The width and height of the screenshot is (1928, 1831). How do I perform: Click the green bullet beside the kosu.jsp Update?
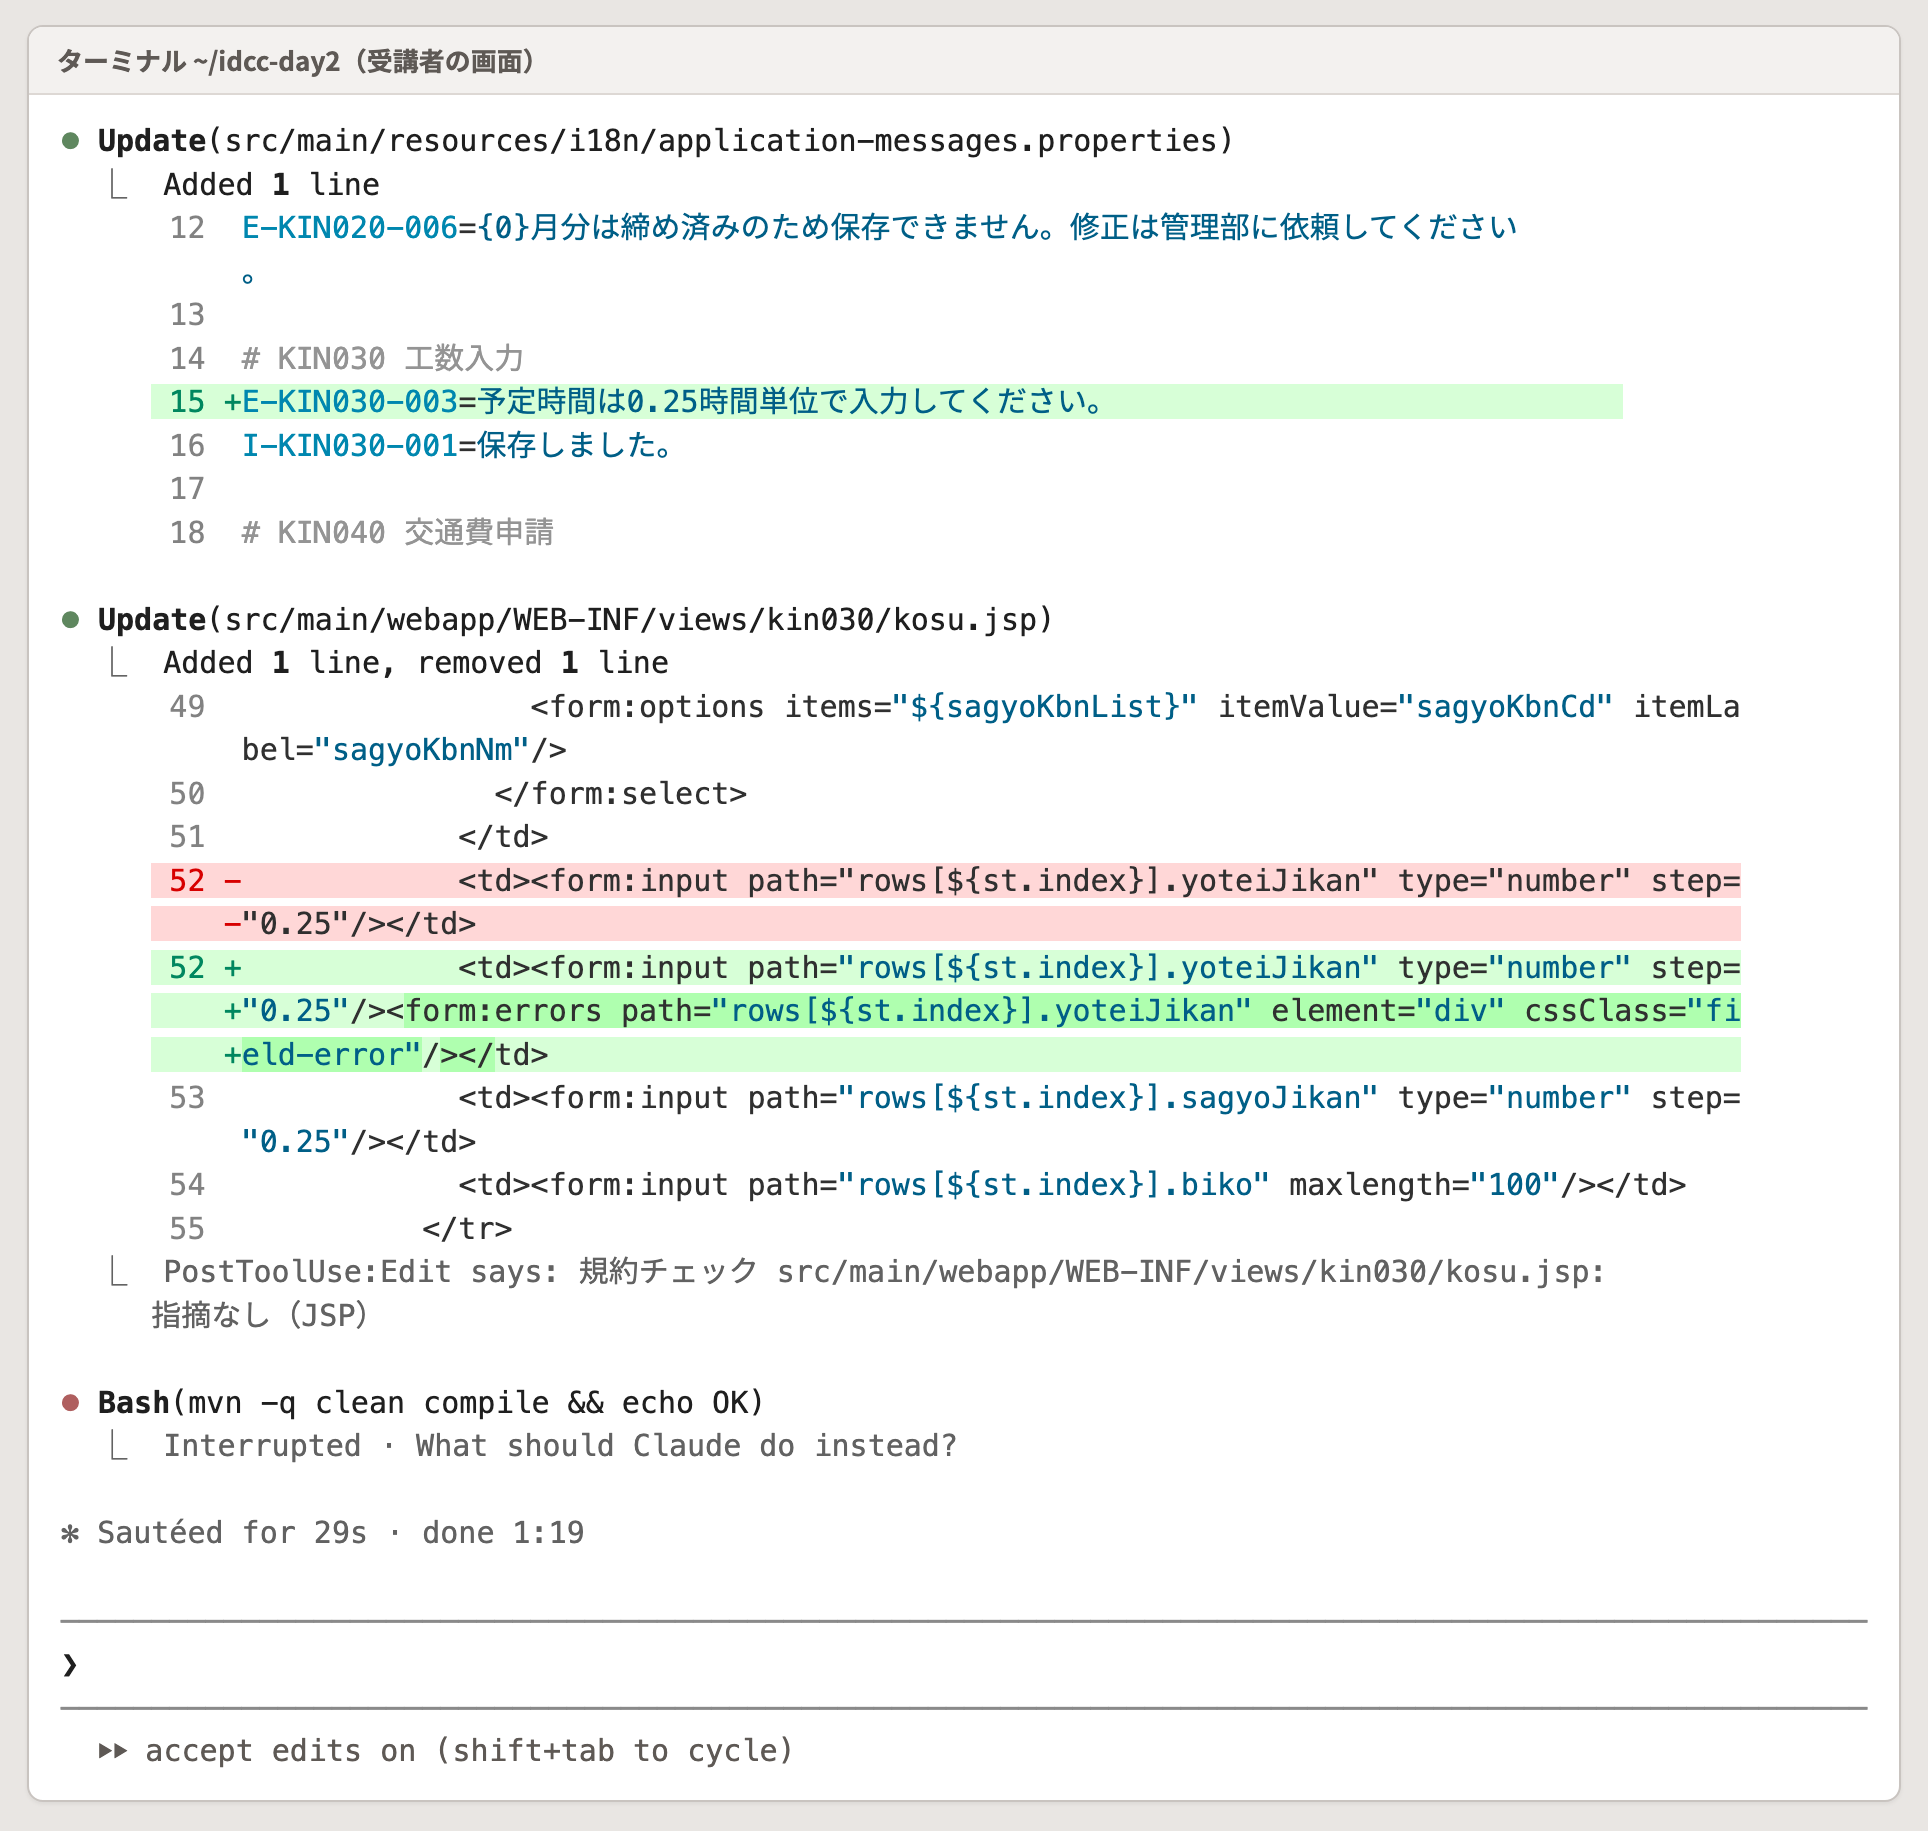[71, 620]
